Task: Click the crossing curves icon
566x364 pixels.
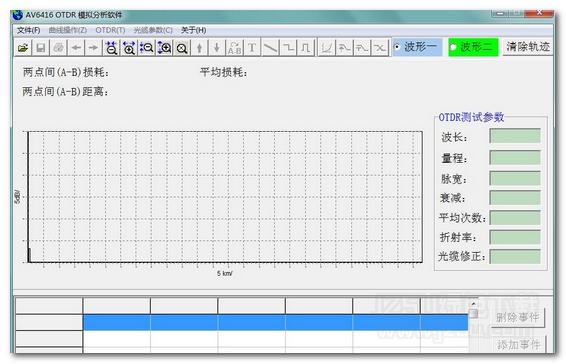Action: [380, 48]
